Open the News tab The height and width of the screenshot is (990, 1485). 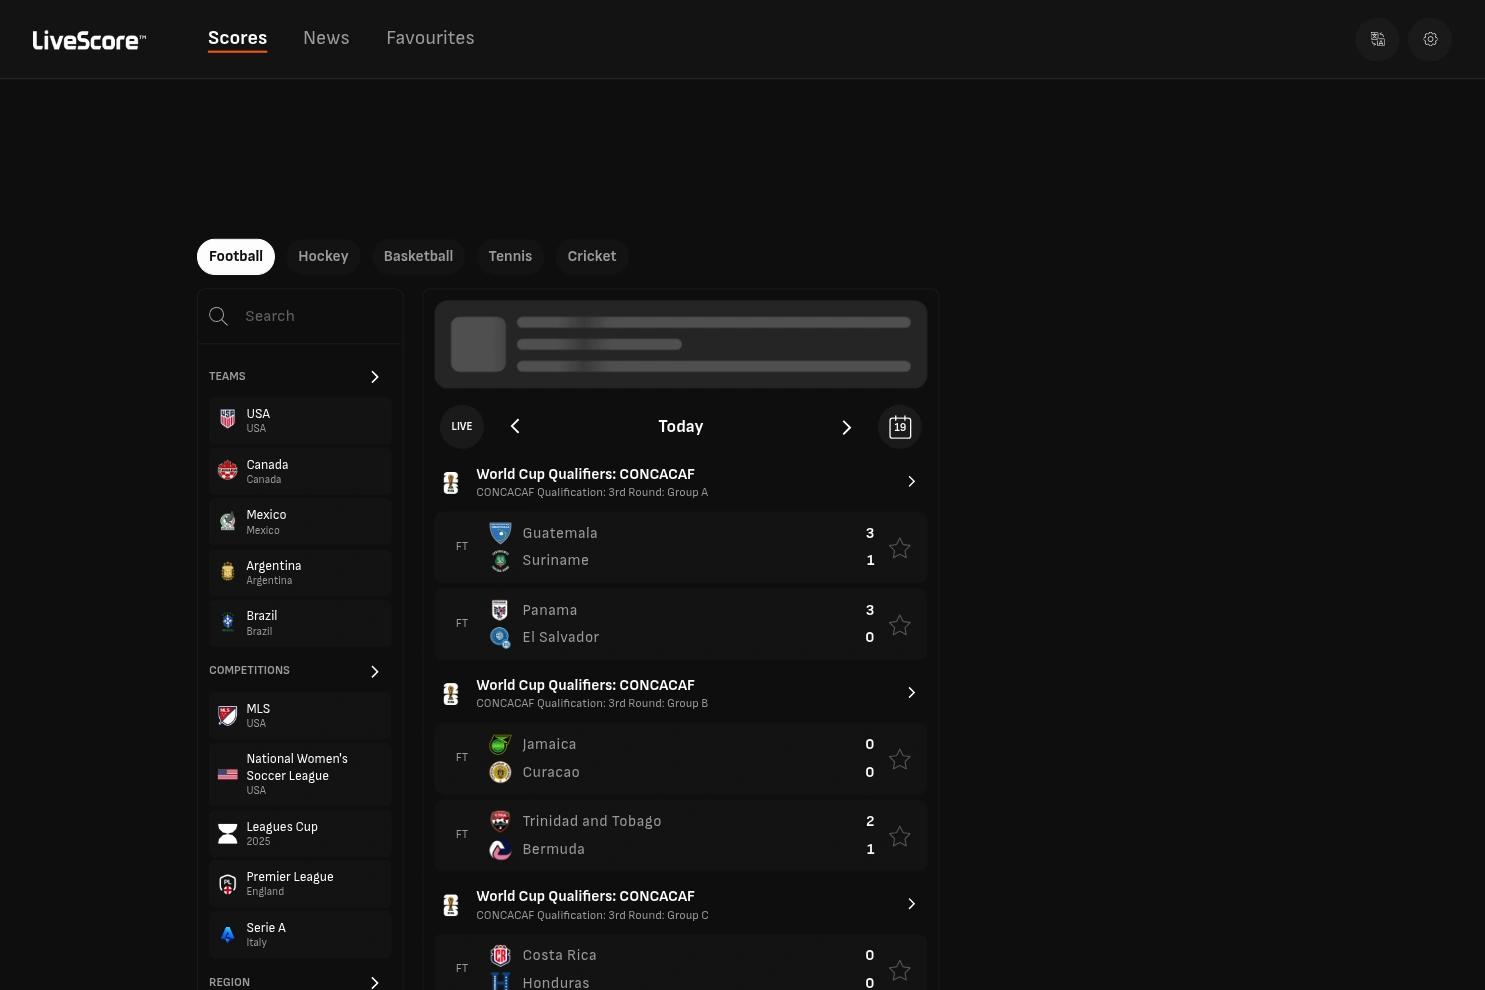click(x=326, y=38)
